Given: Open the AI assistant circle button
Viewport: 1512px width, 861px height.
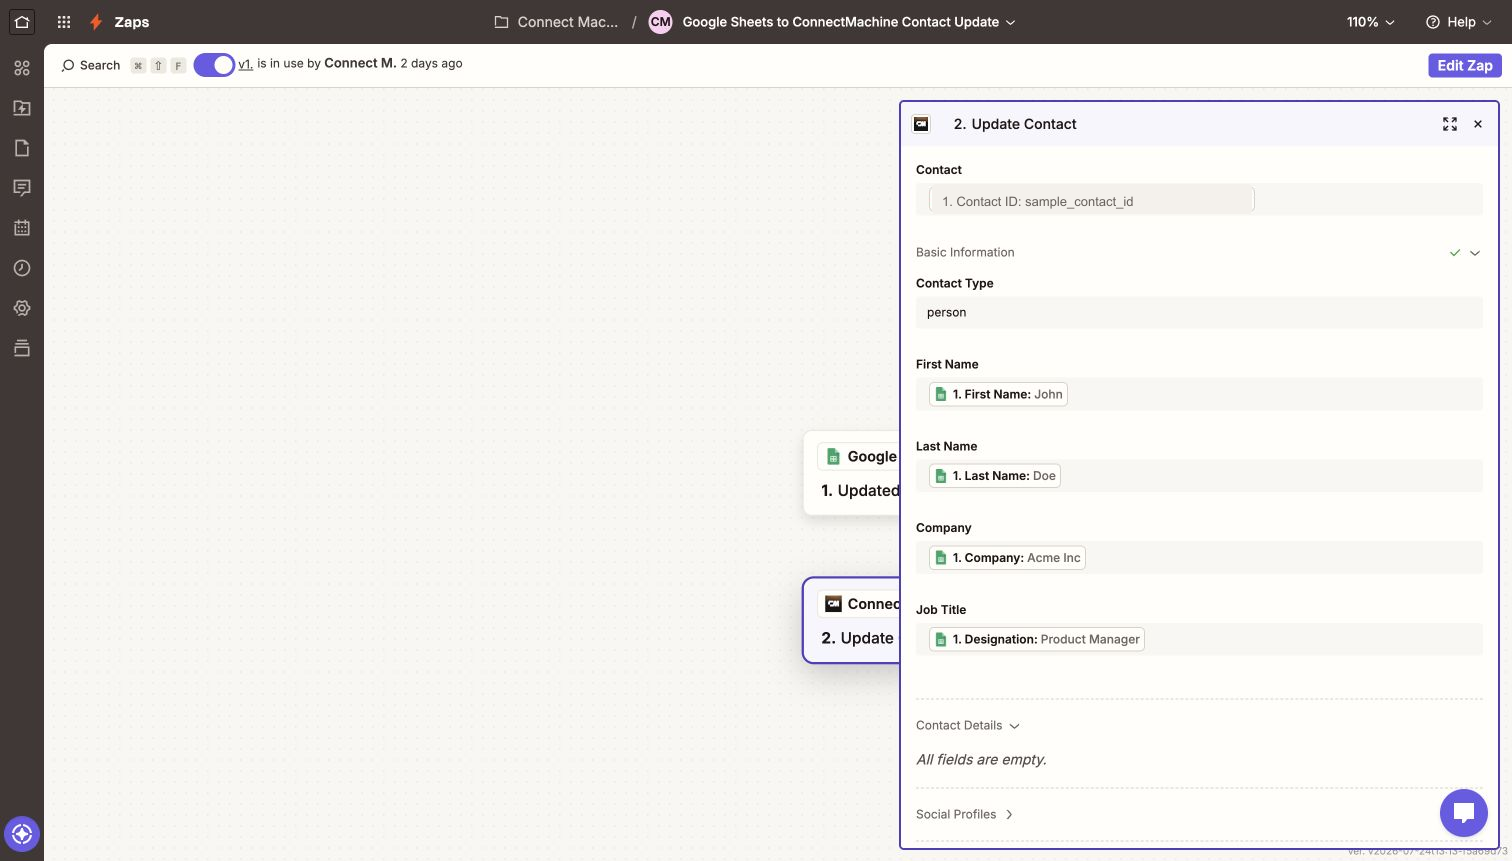Looking at the screenshot, I should pos(22,833).
